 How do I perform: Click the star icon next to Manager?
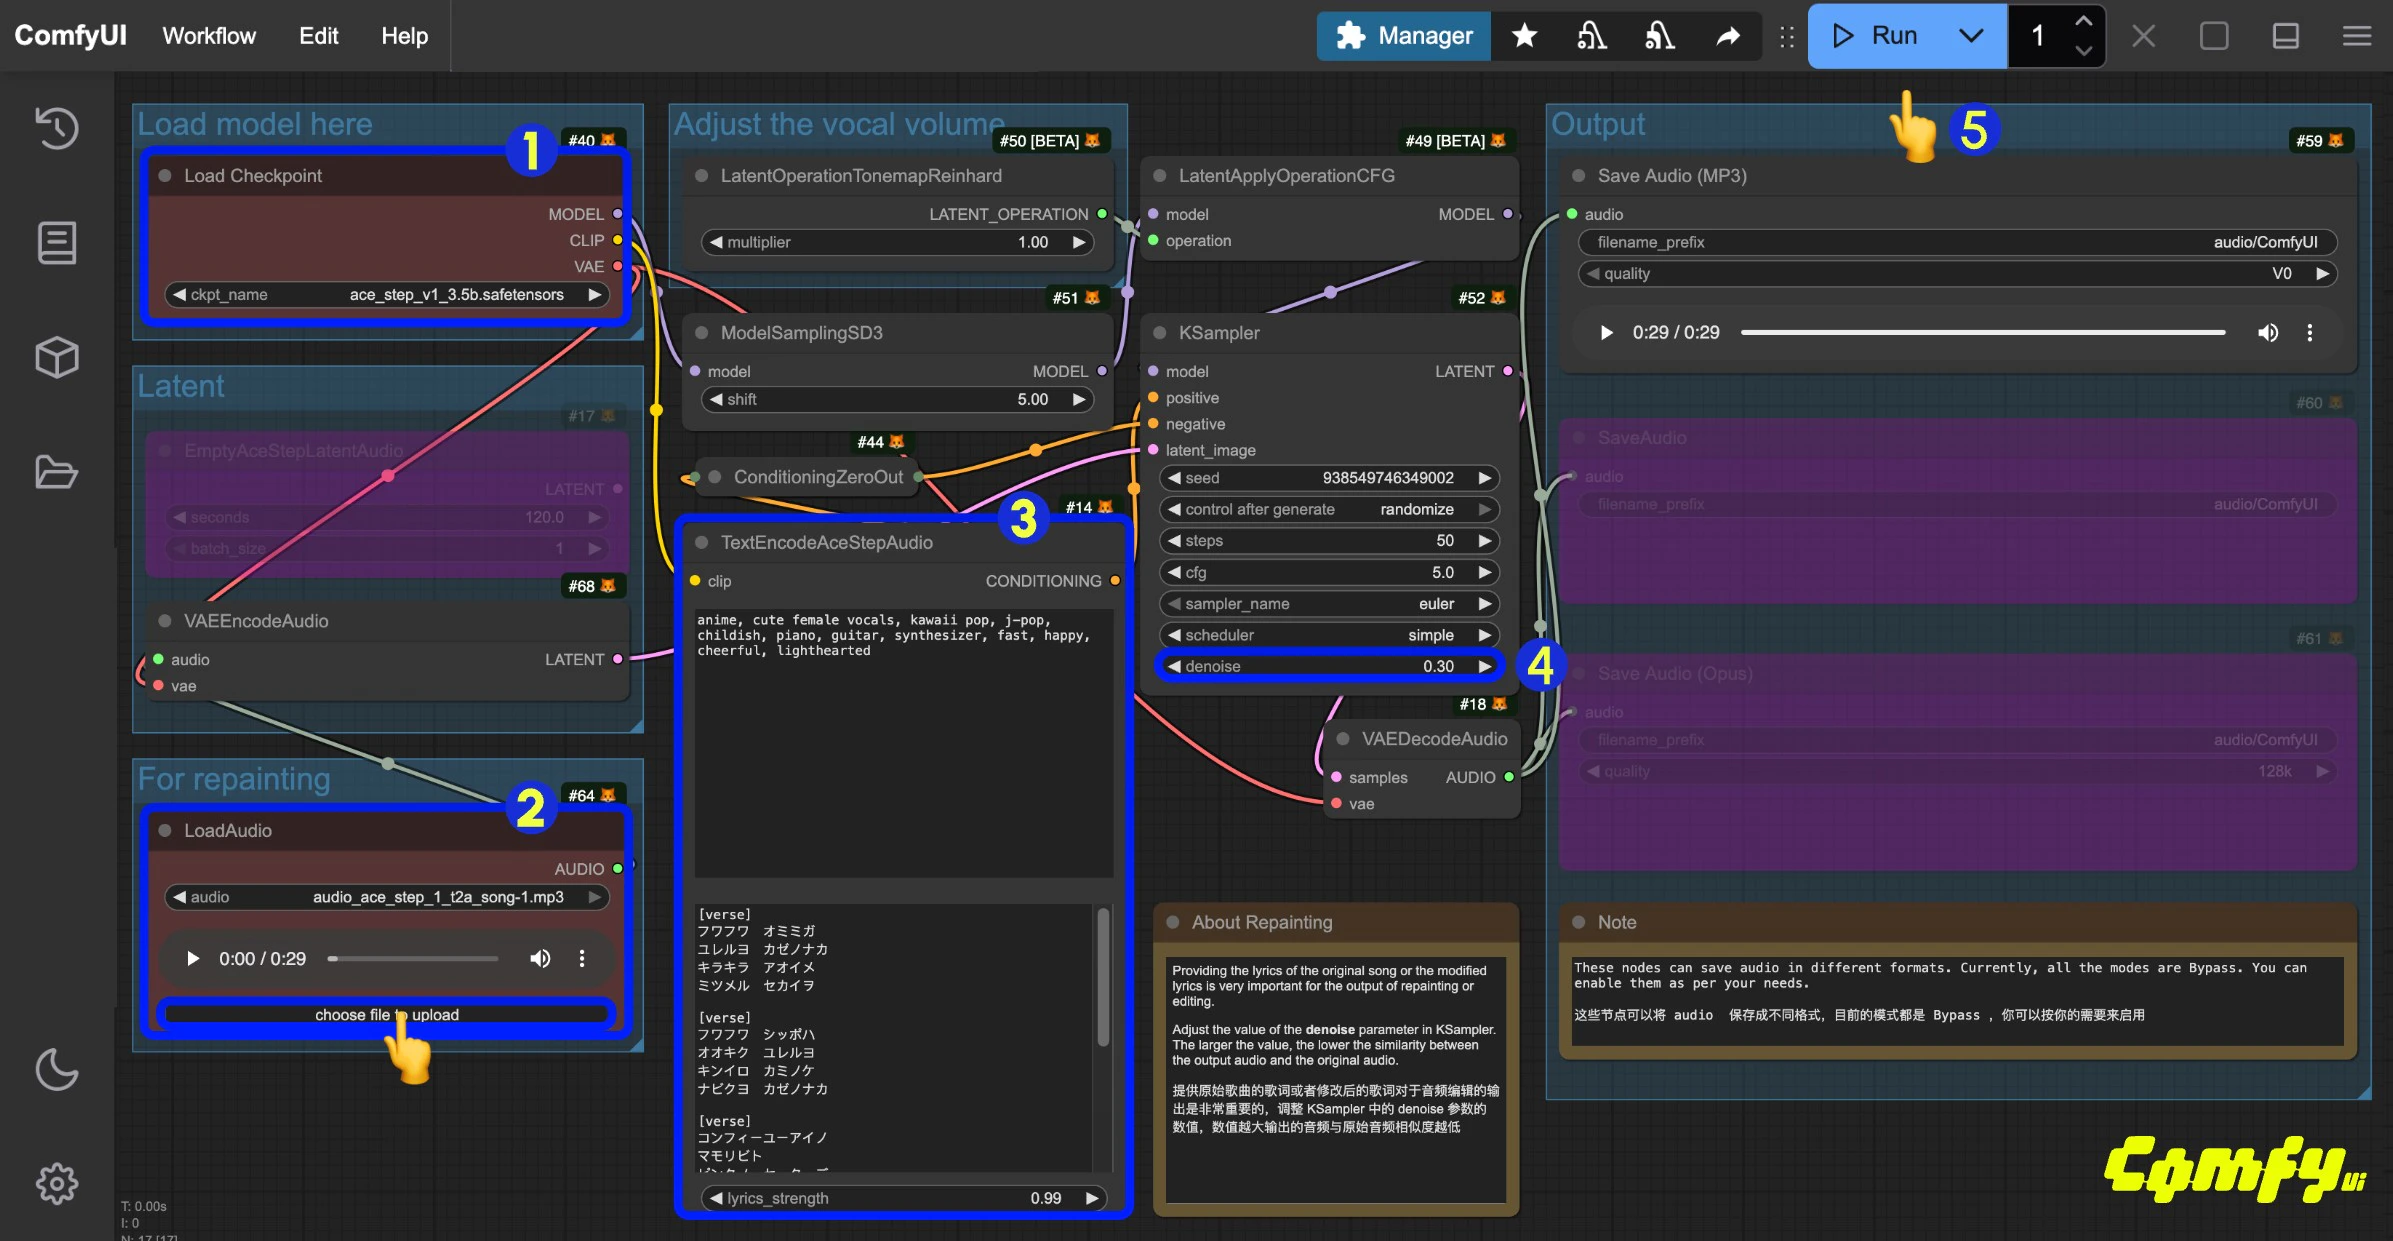[x=1524, y=36]
